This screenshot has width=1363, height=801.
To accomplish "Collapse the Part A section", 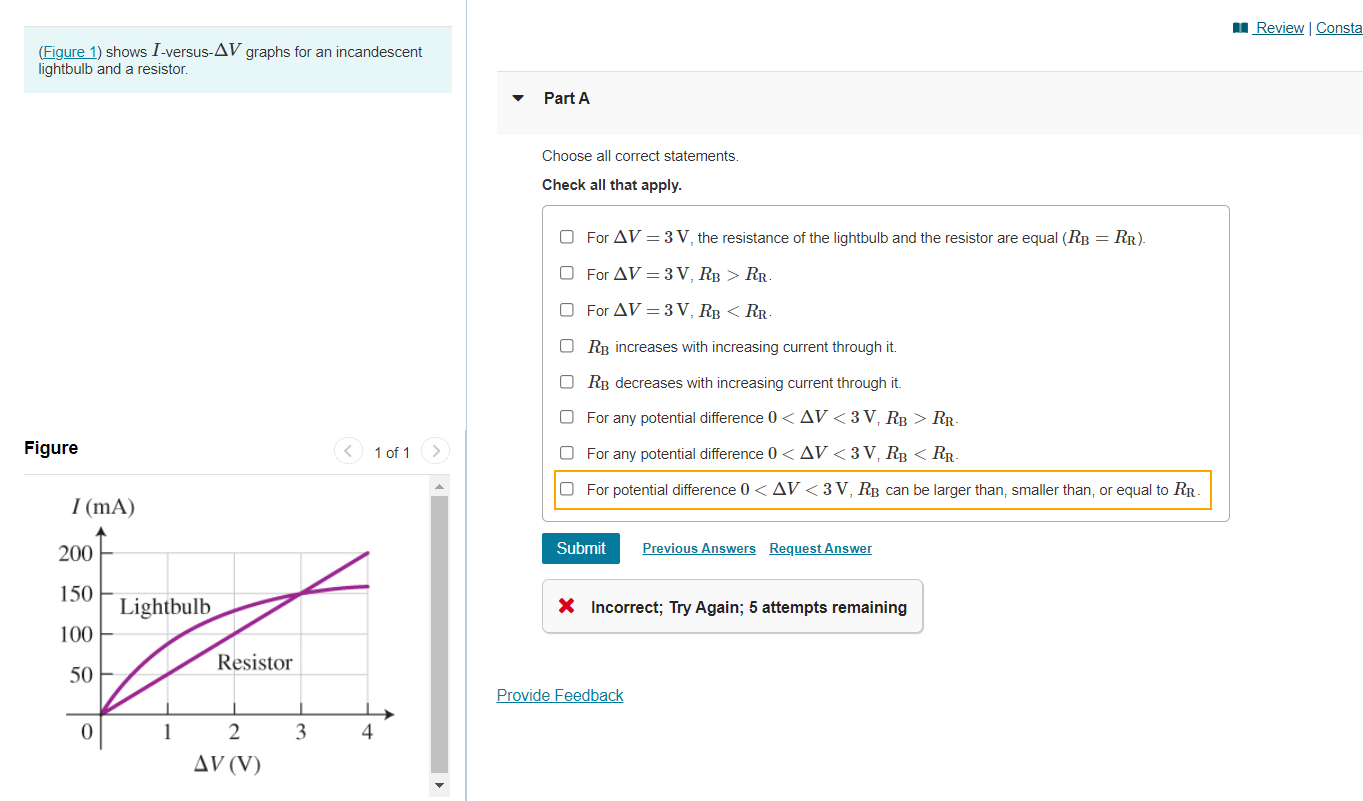I will coord(517,98).
